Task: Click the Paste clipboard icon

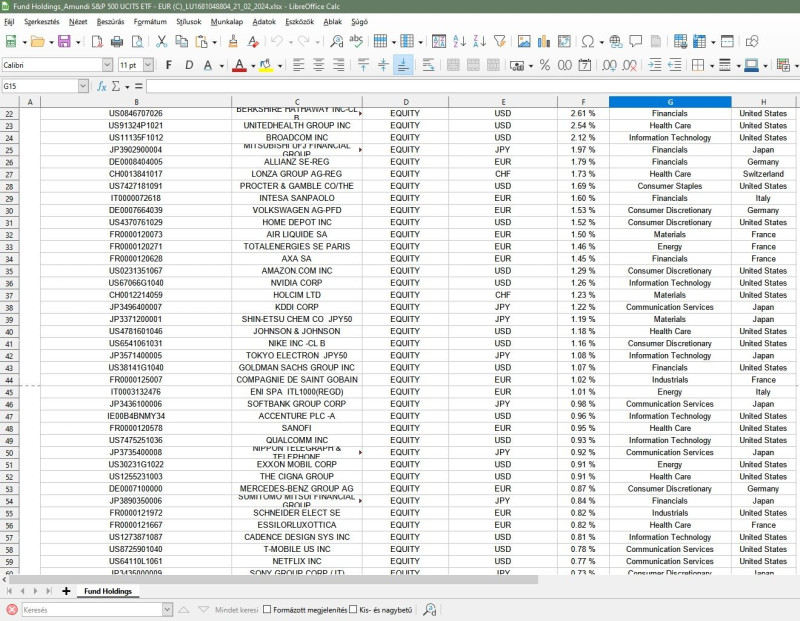Action: [202, 41]
